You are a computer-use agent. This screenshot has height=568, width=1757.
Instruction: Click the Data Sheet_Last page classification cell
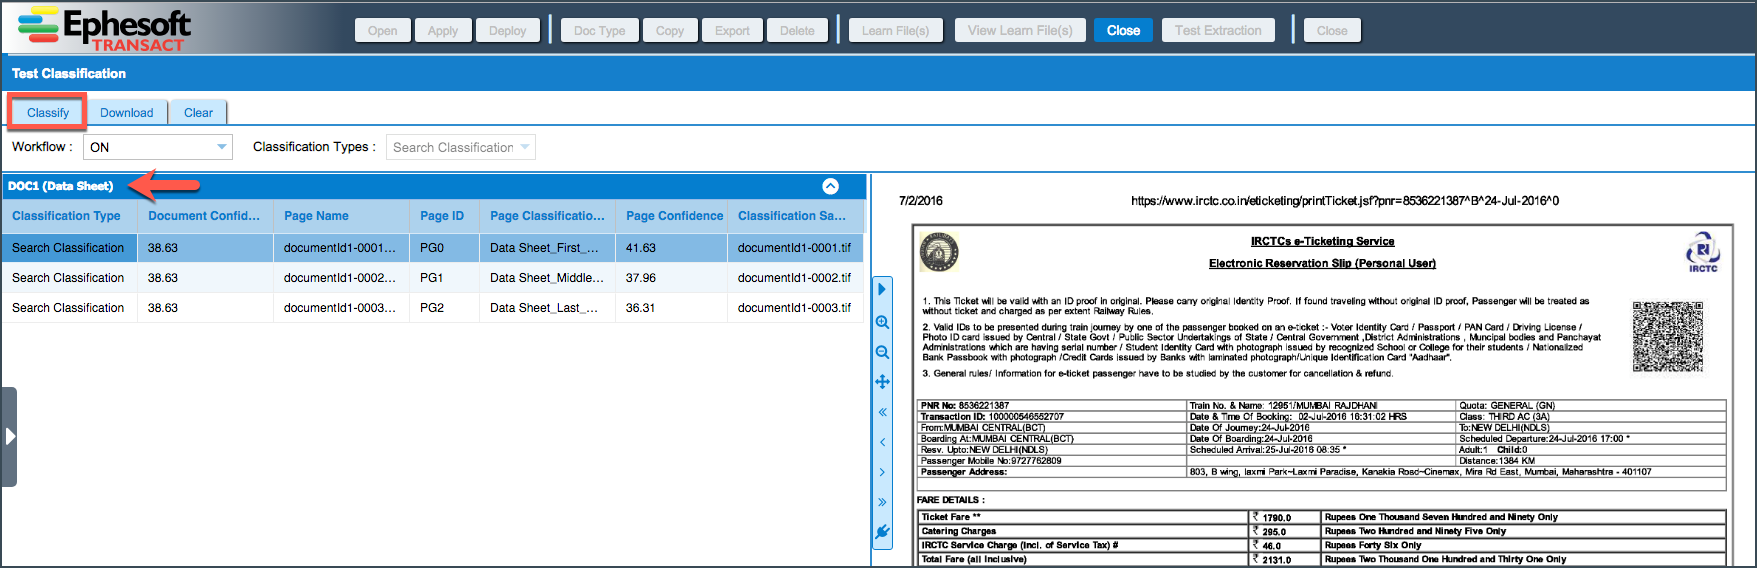pos(547,308)
